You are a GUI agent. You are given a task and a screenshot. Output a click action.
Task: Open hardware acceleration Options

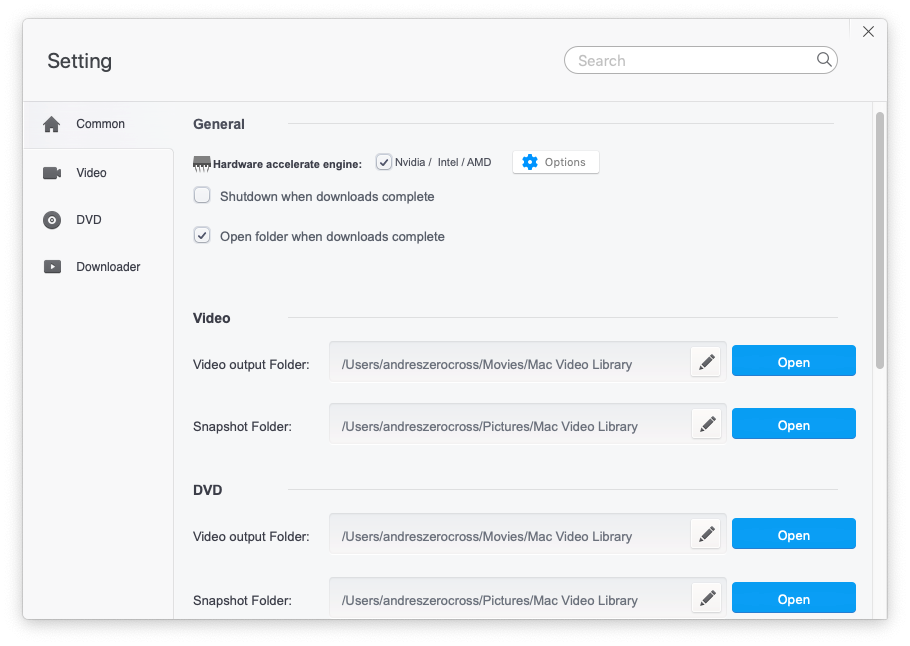tap(555, 162)
